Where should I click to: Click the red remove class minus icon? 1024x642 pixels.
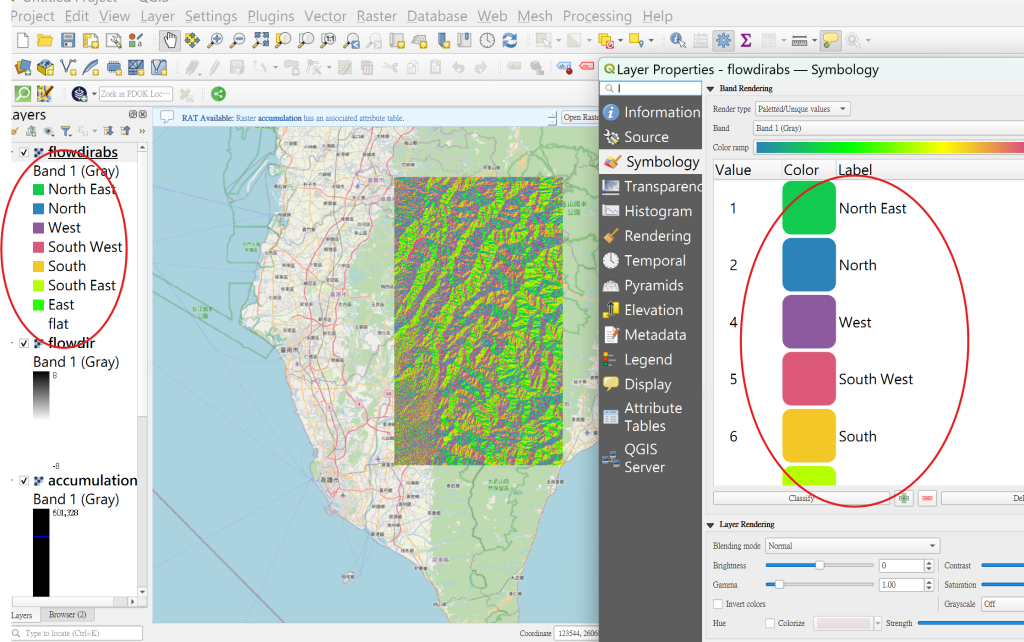928,498
